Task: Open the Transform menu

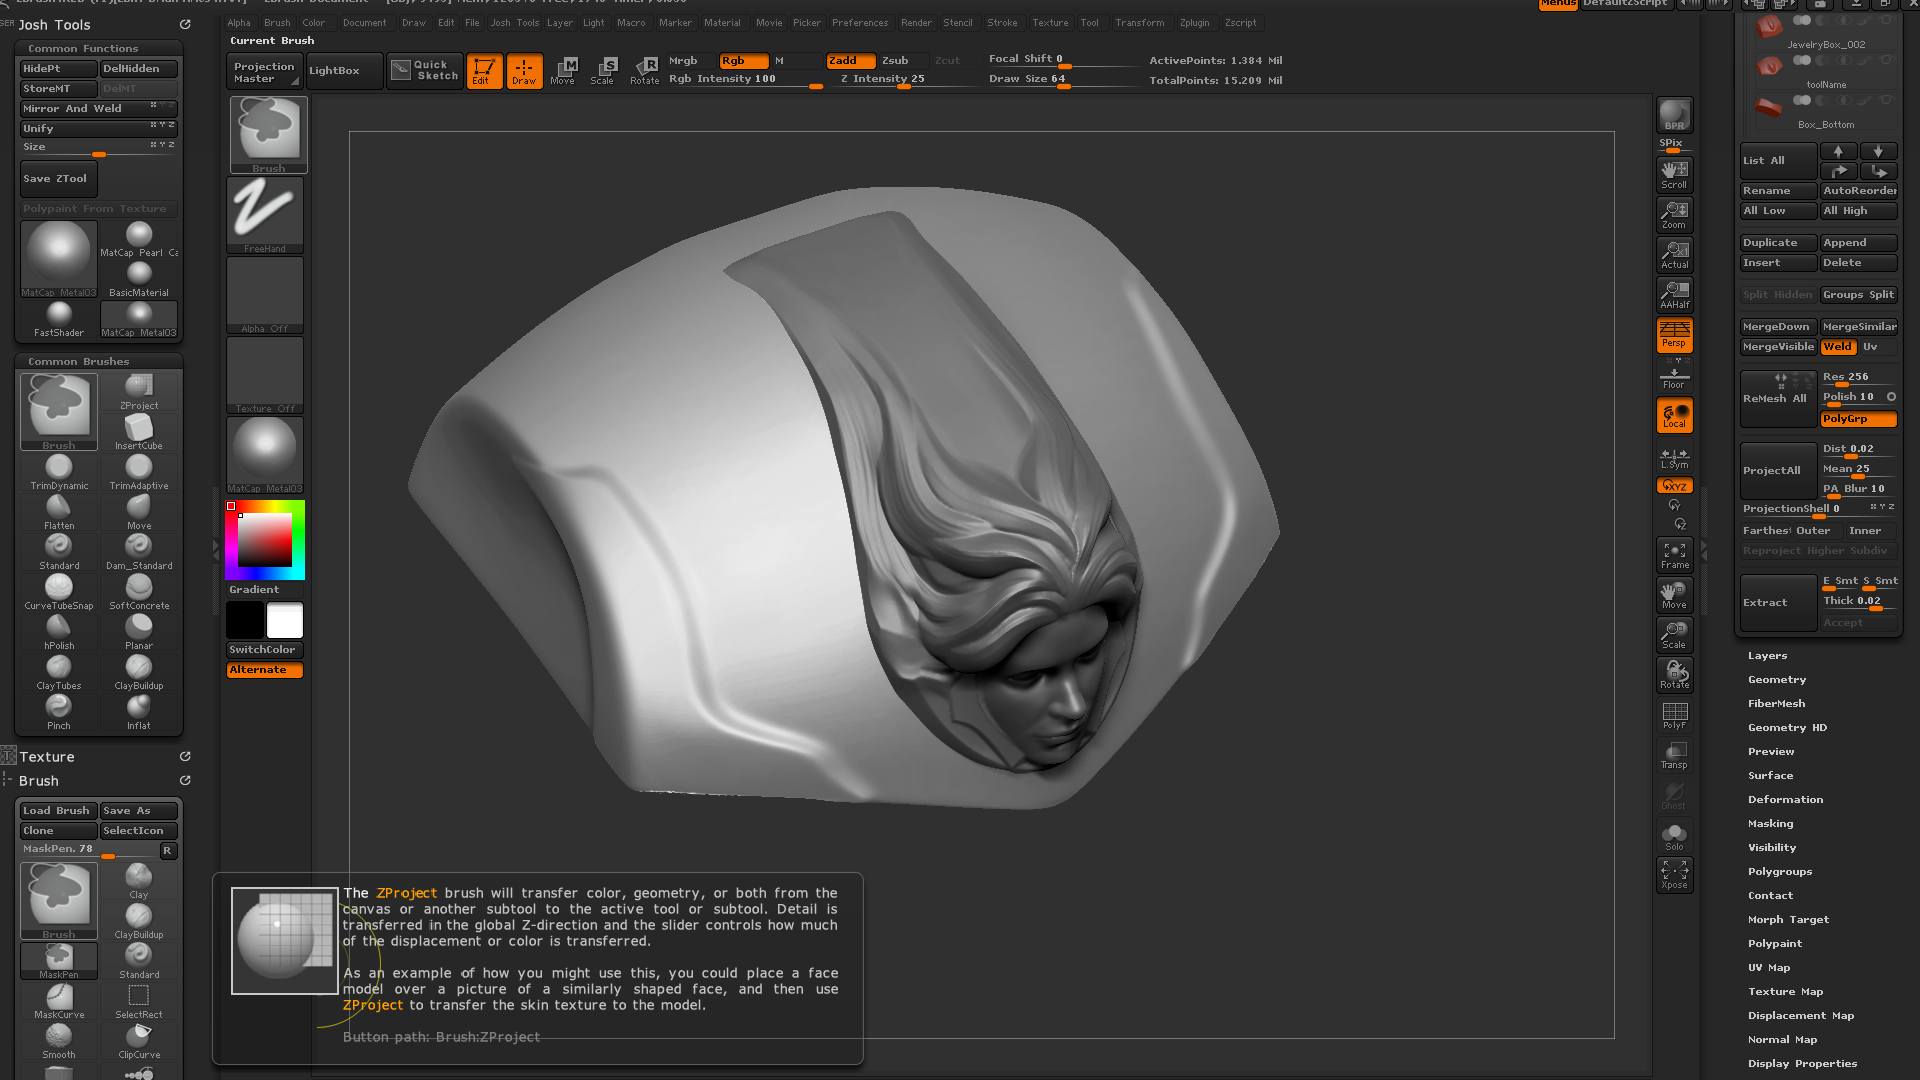Action: 1140,23
